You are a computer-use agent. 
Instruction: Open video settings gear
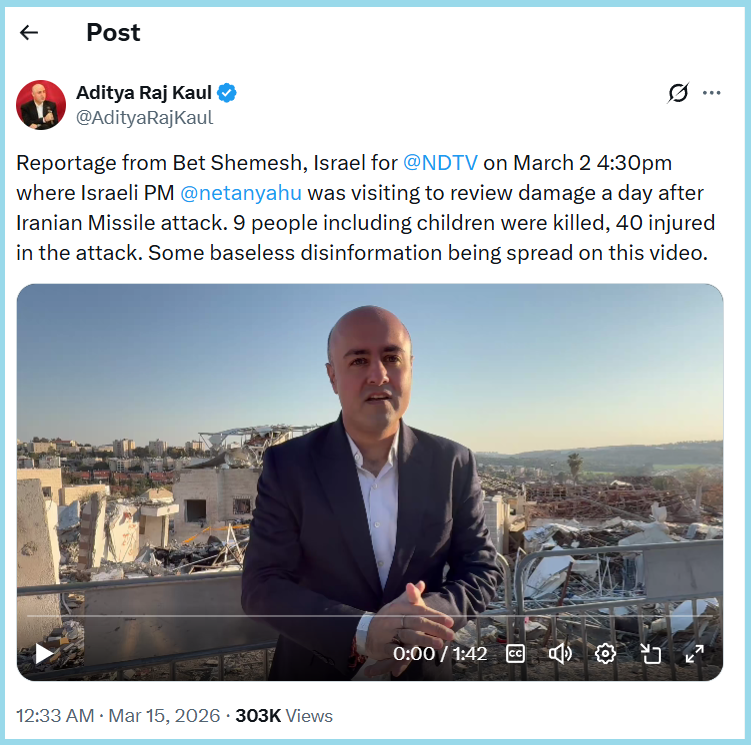(605, 653)
